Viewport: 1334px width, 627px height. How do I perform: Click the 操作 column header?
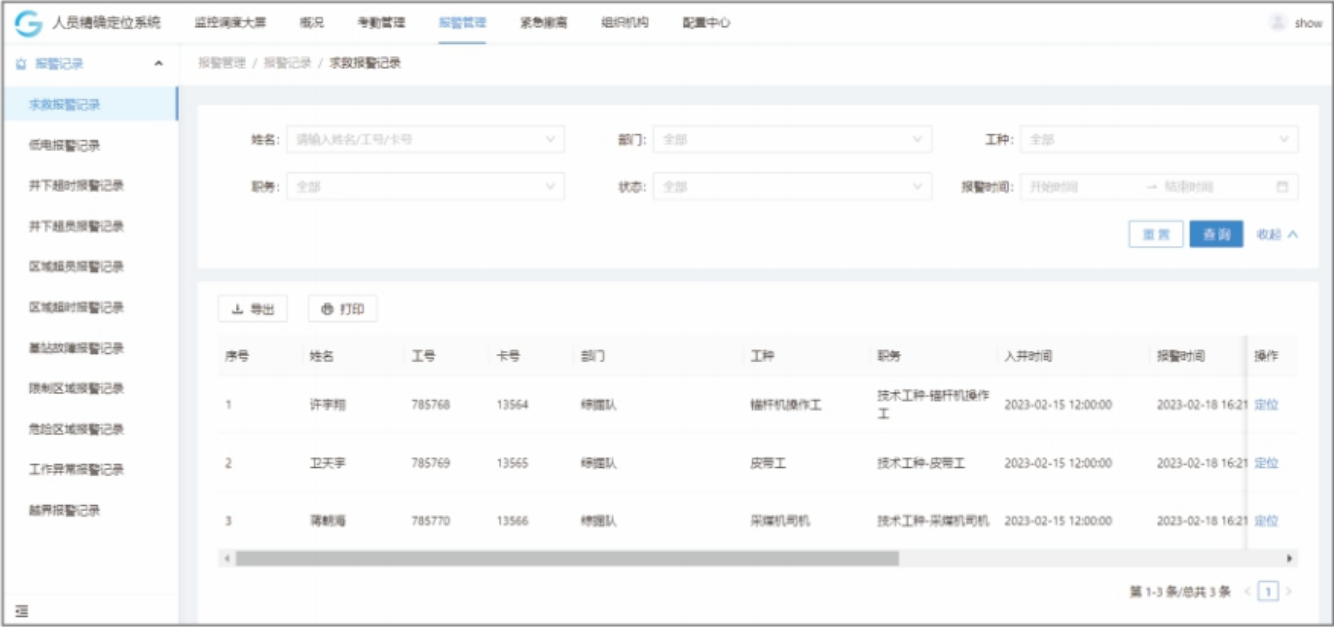(1266, 356)
